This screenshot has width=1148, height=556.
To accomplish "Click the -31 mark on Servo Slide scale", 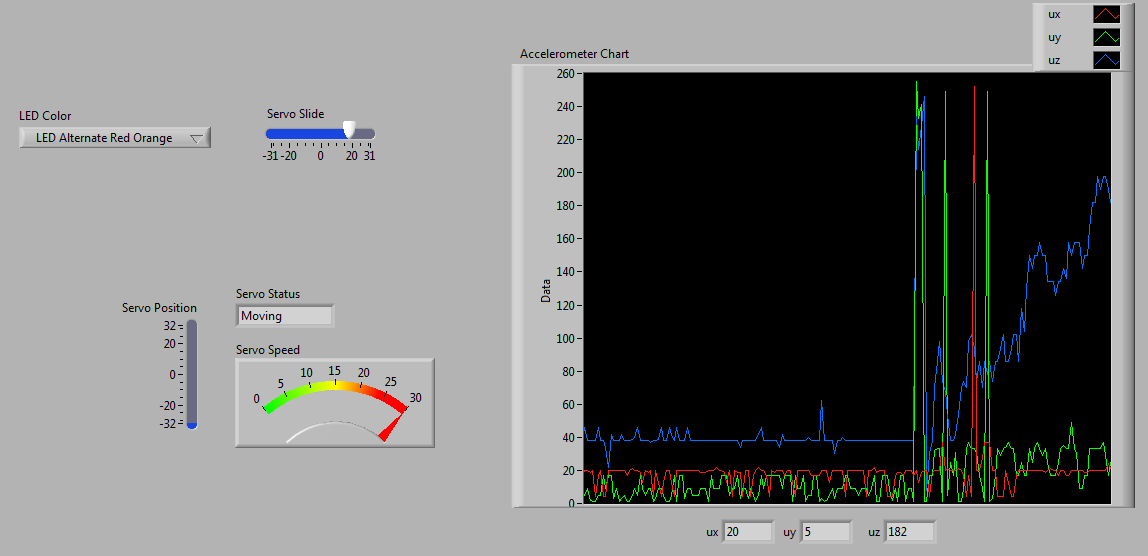I will tap(272, 155).
